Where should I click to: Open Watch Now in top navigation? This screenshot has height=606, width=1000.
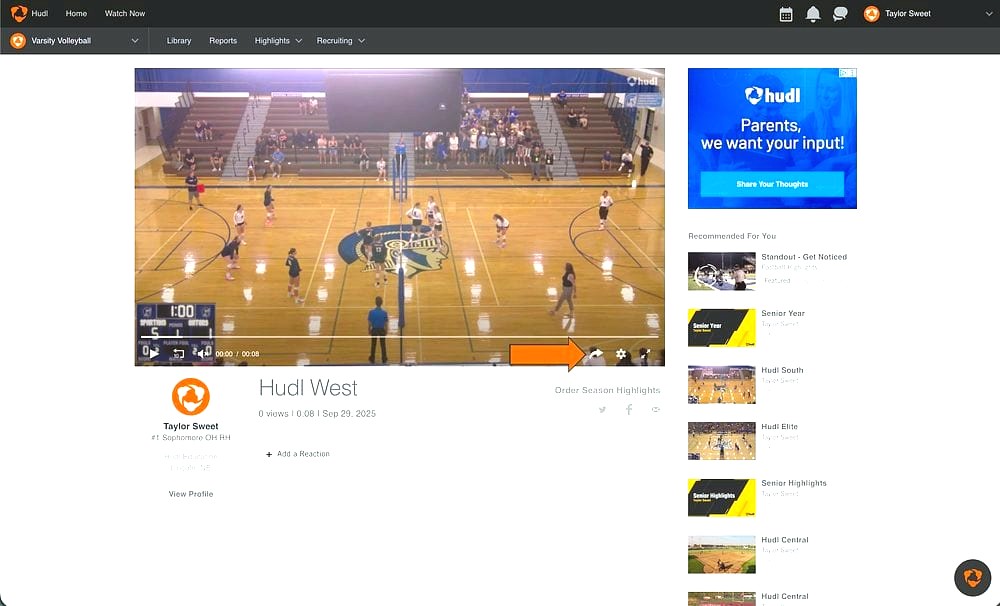125,13
